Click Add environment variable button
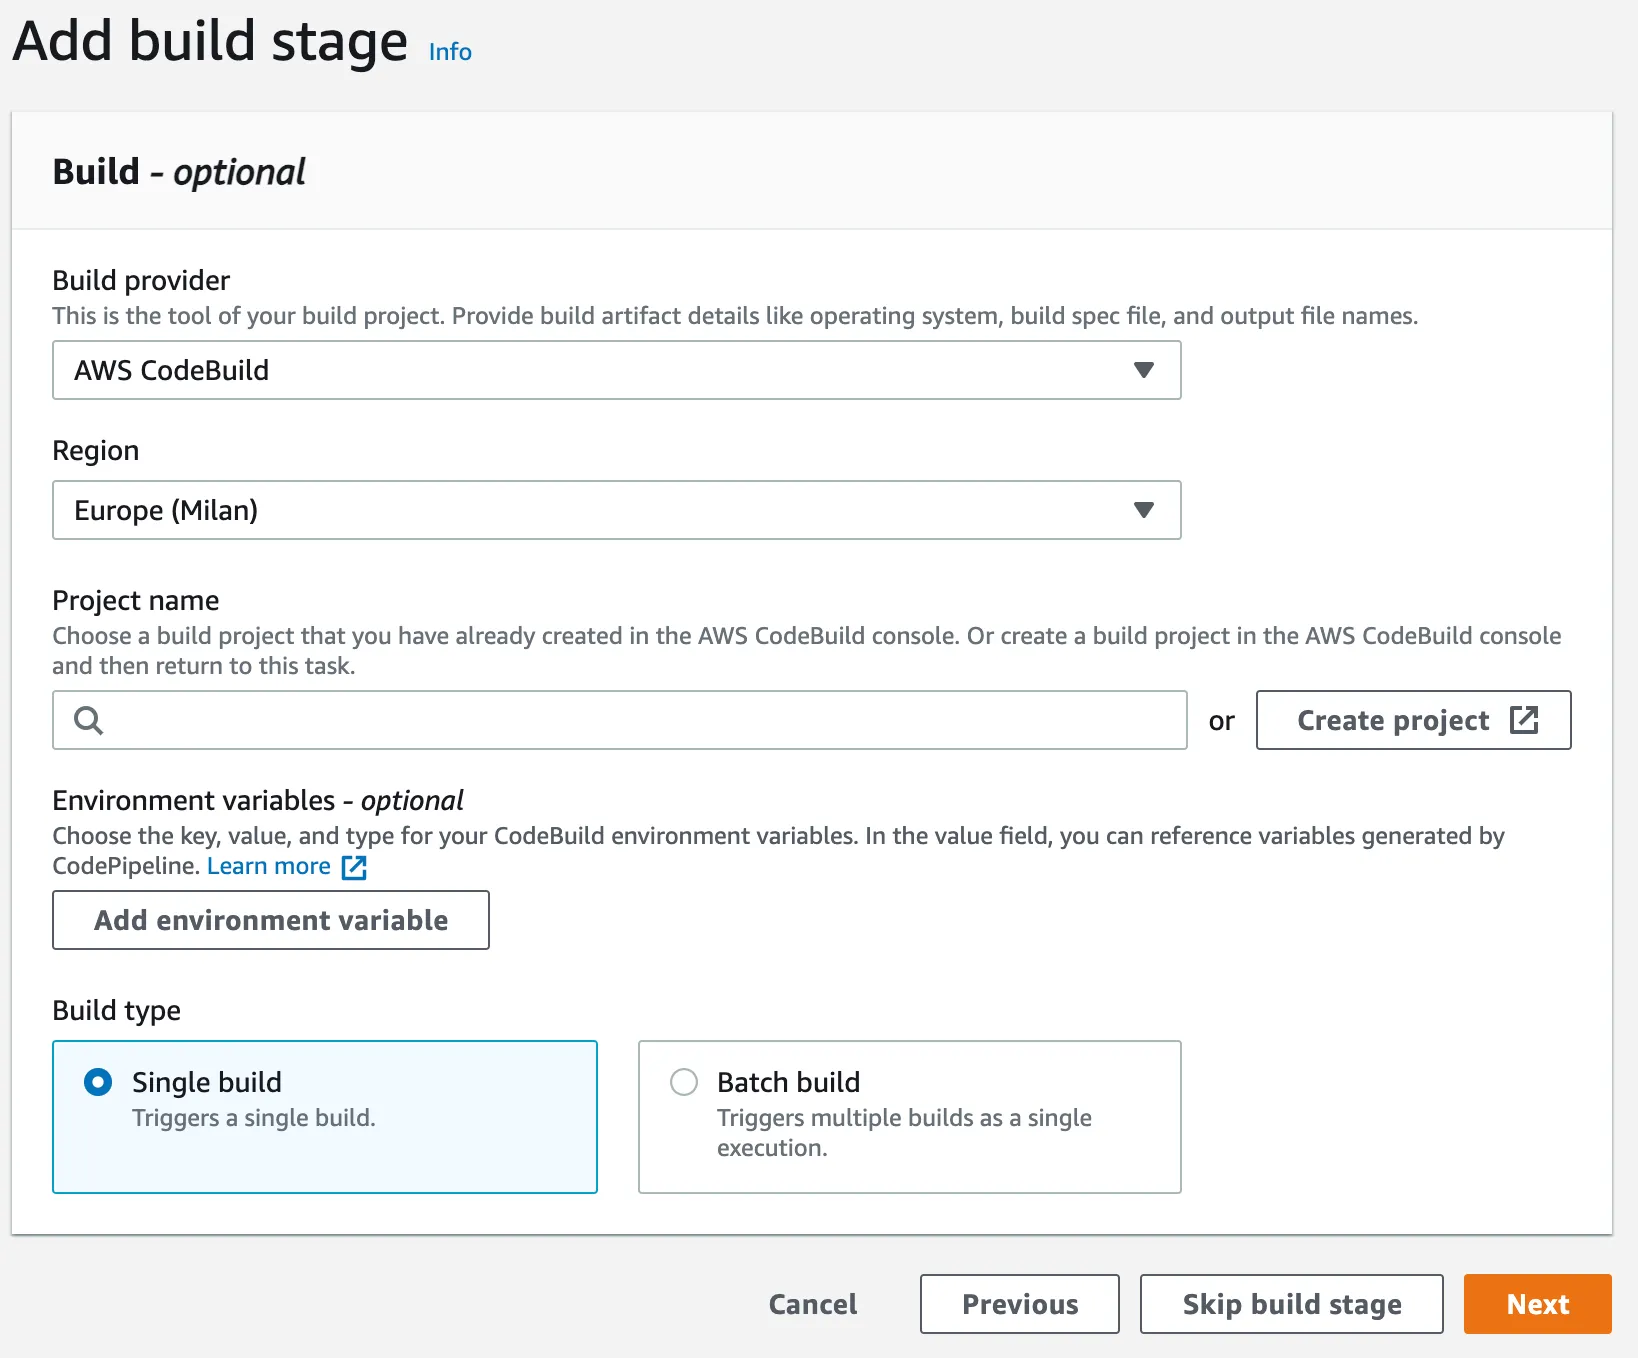 (x=271, y=920)
